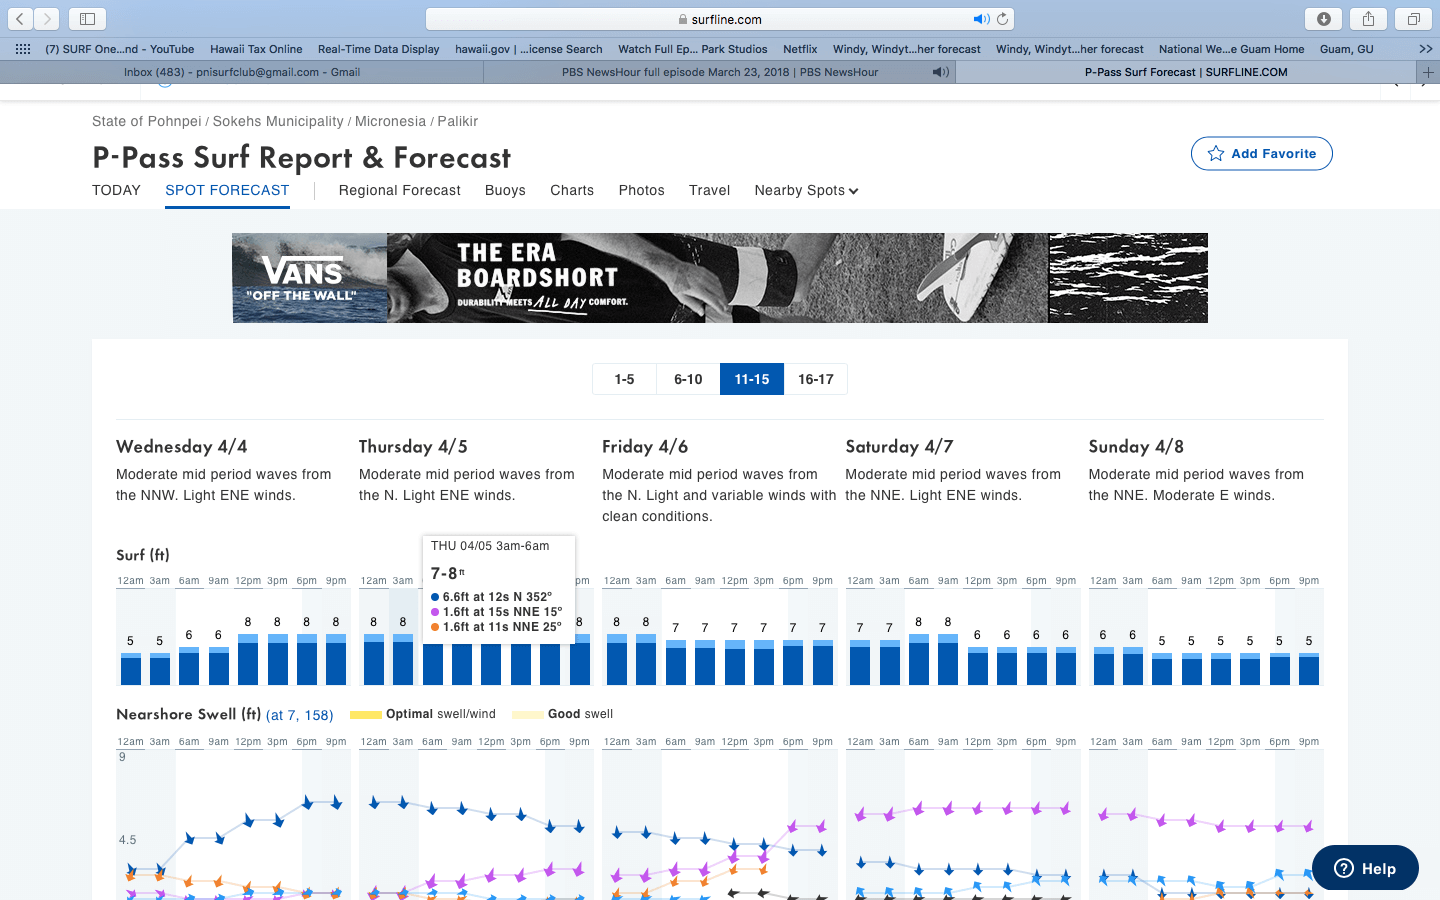The image size is (1440, 900).
Task: Click Sunday 4/8 day heading
Action: pos(1136,447)
